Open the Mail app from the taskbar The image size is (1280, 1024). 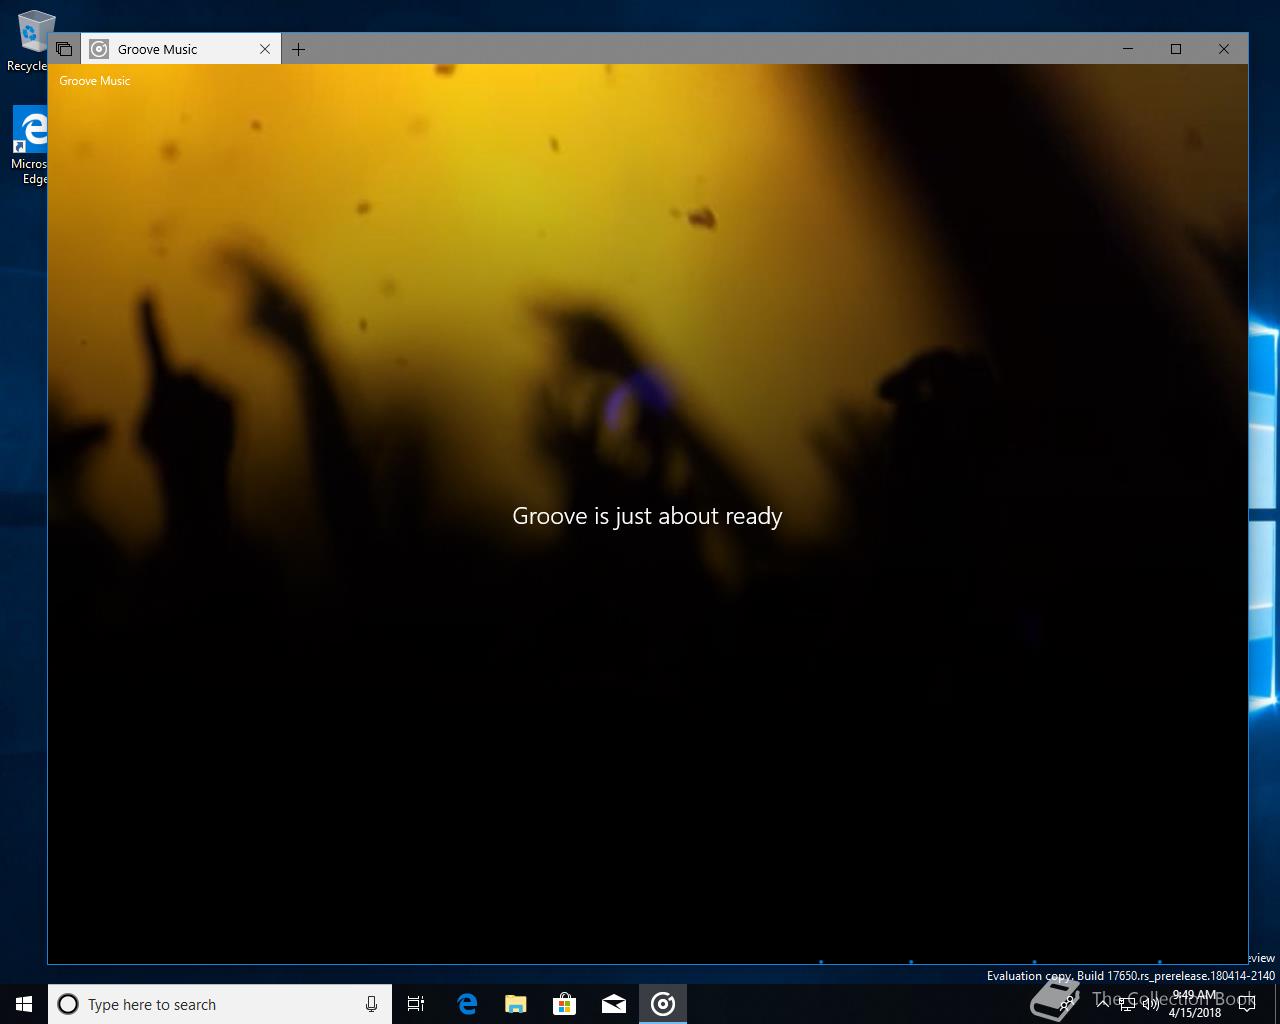614,1004
